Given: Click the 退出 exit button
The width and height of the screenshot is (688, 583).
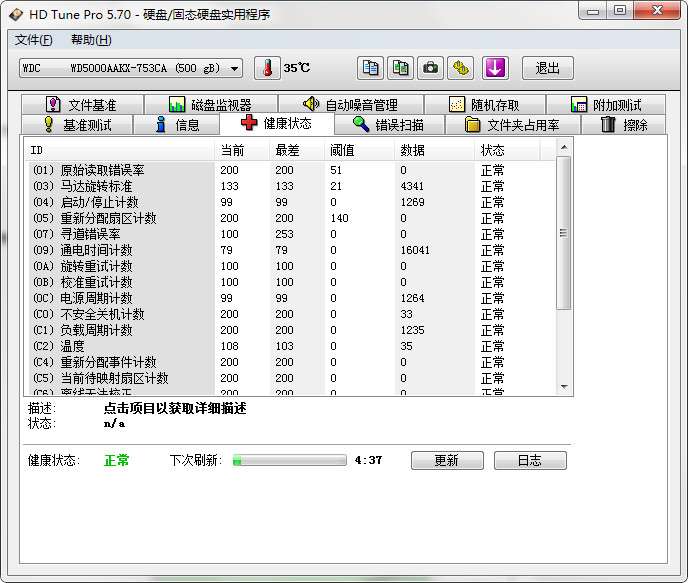Looking at the screenshot, I should coord(547,68).
